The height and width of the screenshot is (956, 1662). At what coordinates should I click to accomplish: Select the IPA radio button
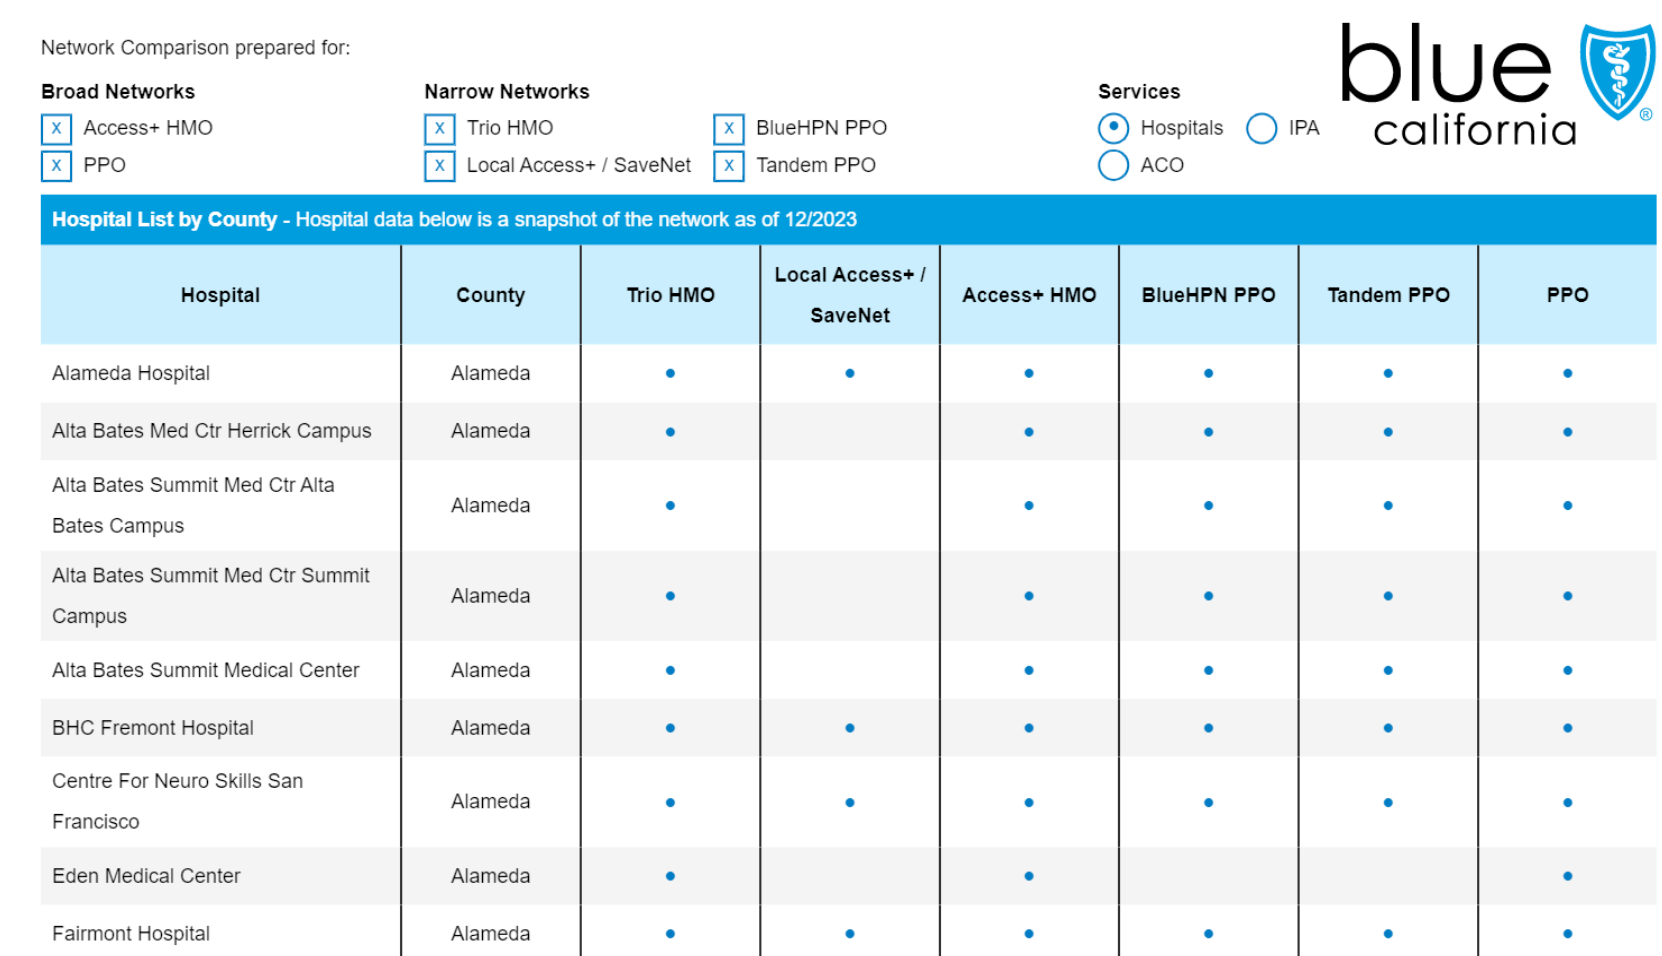(x=1262, y=128)
